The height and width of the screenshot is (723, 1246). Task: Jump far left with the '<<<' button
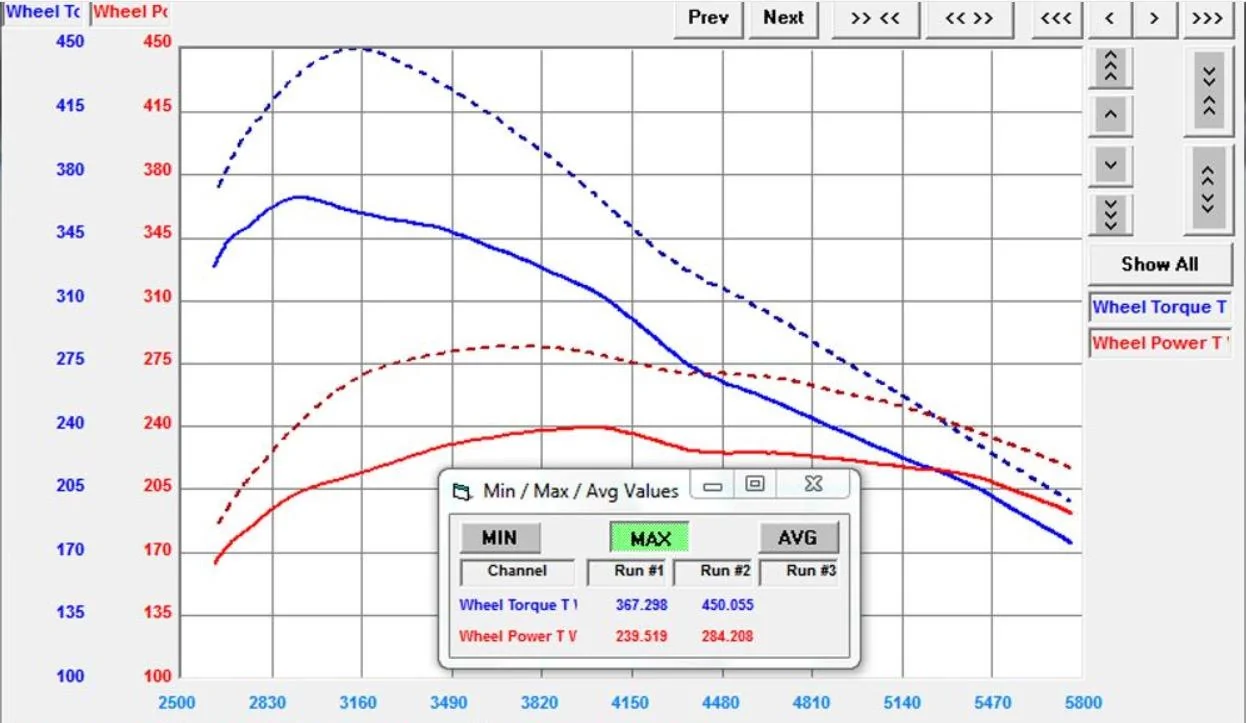[x=1056, y=18]
